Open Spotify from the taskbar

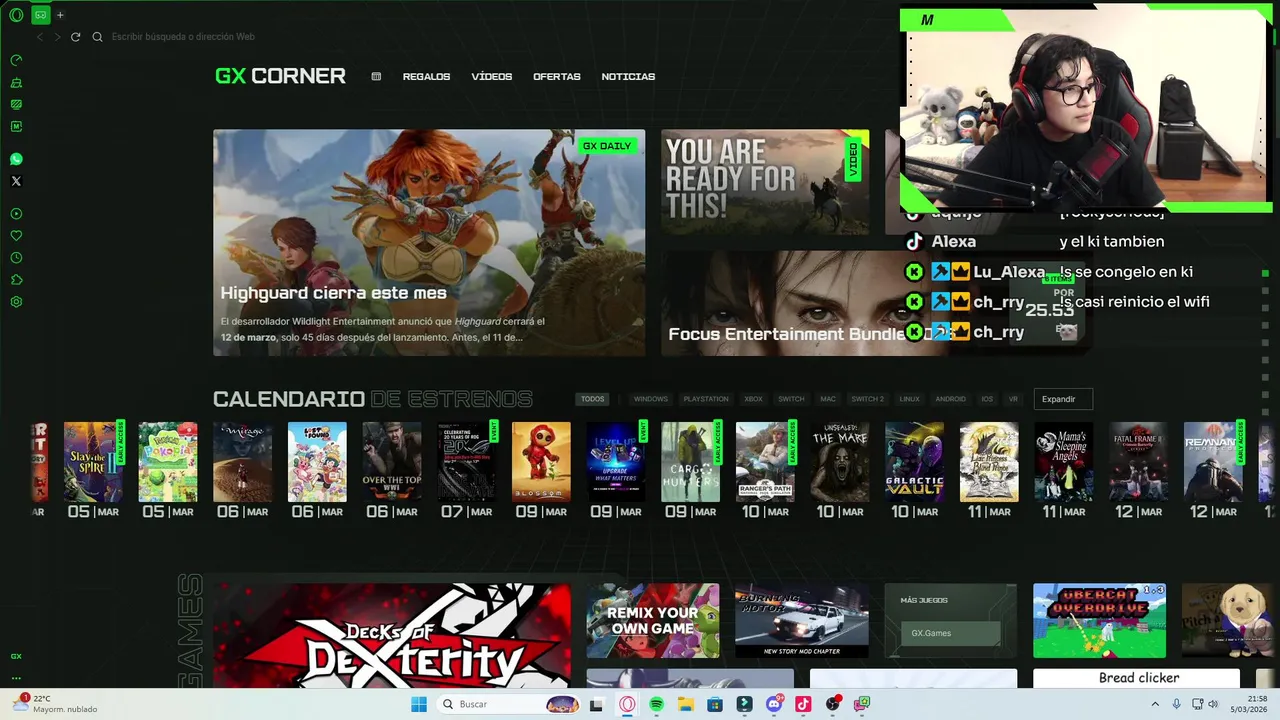[x=656, y=704]
